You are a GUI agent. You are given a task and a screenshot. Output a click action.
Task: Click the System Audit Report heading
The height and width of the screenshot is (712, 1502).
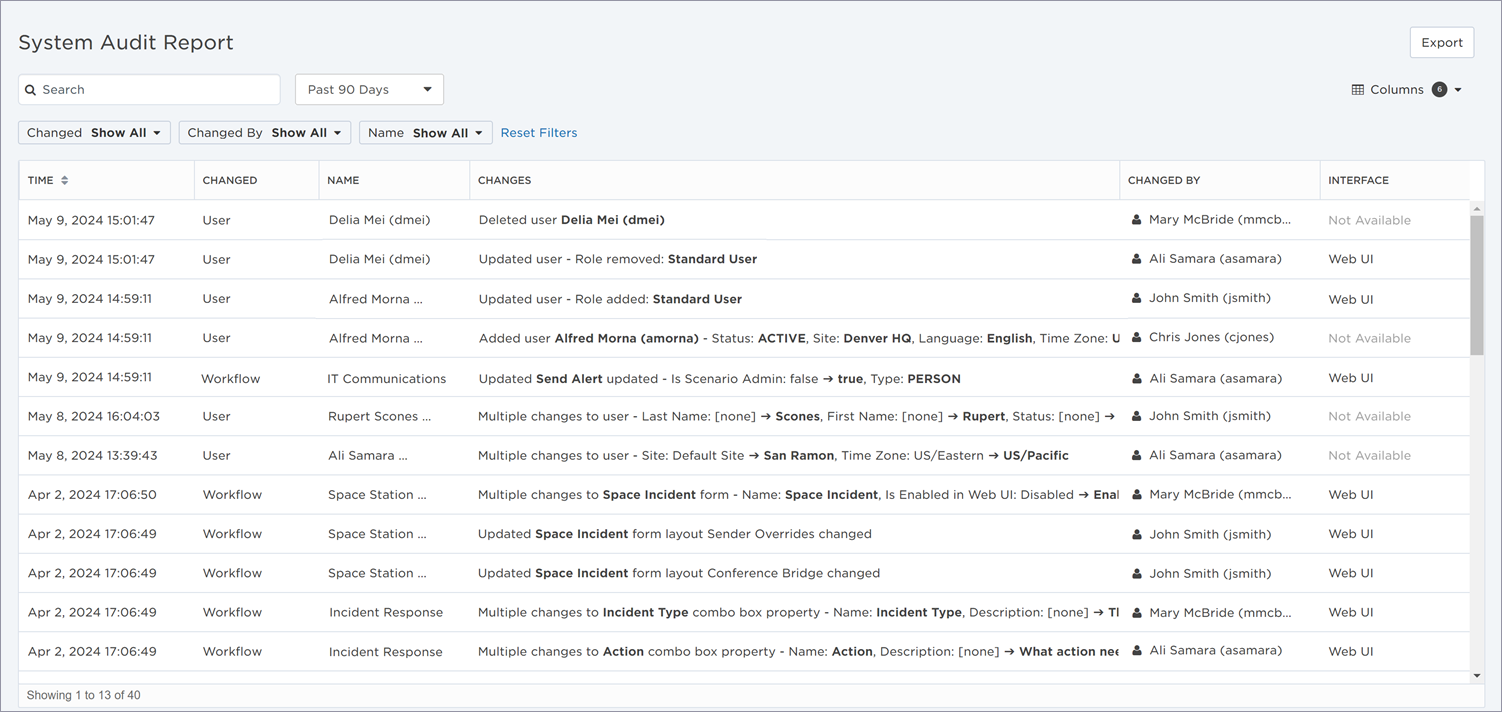126,43
